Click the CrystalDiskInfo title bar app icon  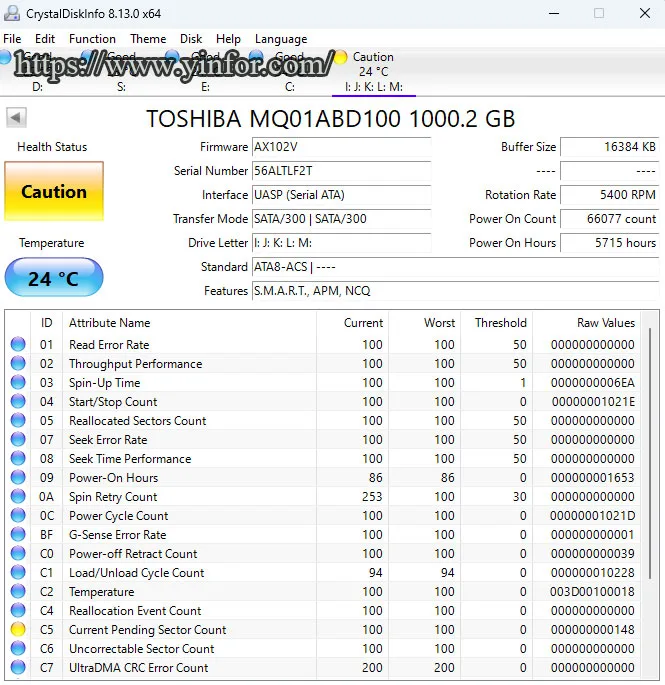(x=12, y=14)
